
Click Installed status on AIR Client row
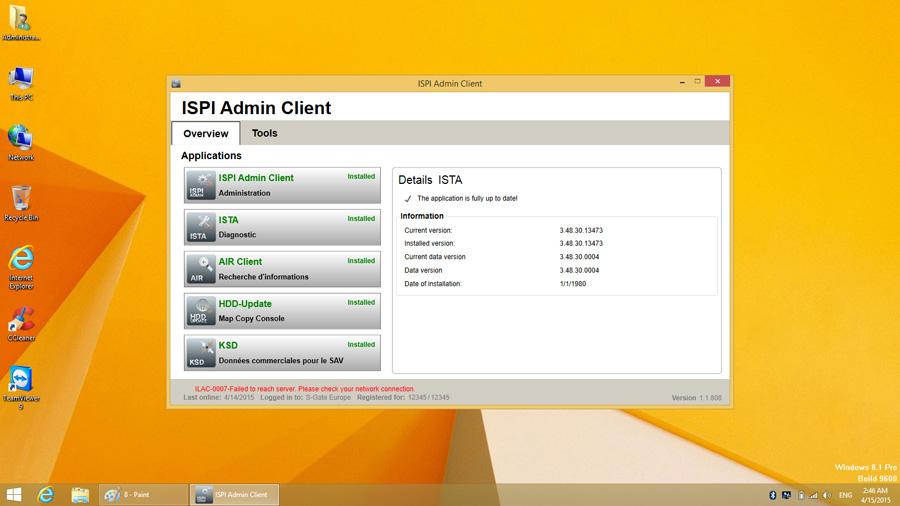tap(361, 260)
